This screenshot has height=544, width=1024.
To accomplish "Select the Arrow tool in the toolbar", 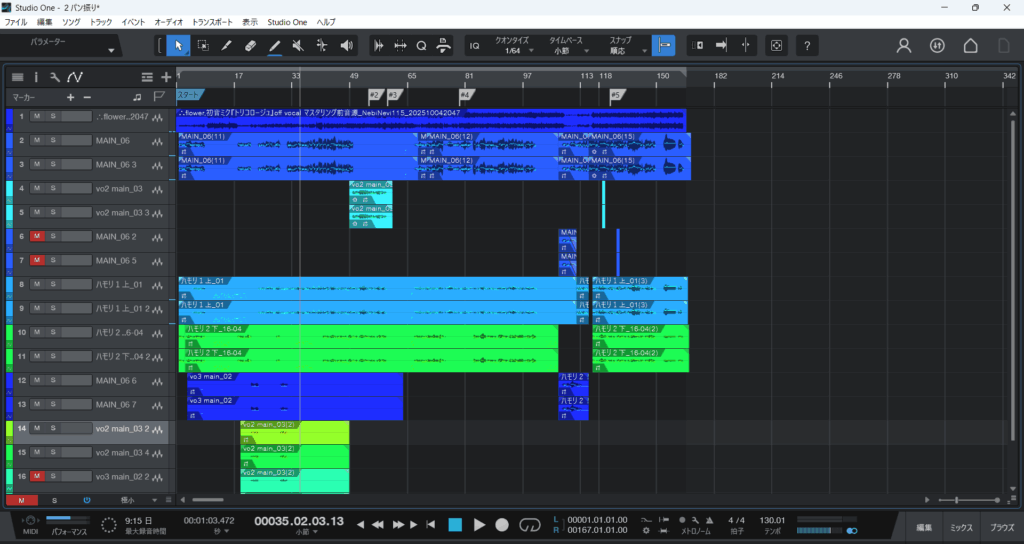I will pyautogui.click(x=178, y=46).
